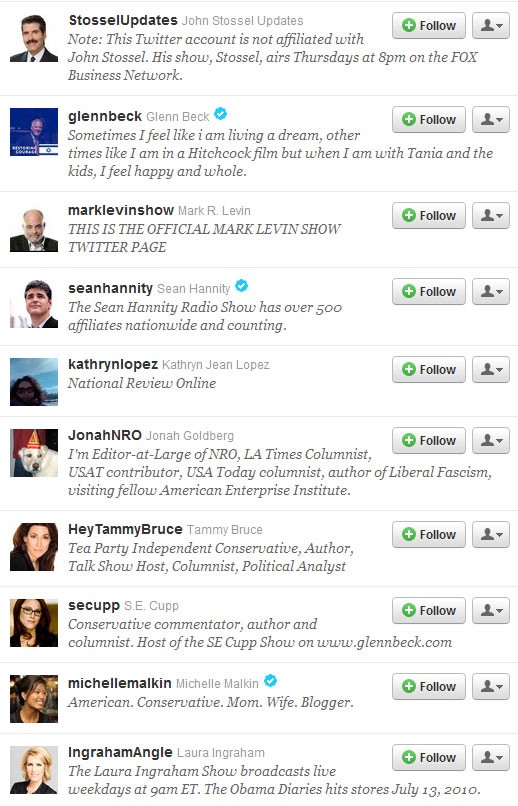
Task: Follow the glennbeck account
Action: point(429,119)
